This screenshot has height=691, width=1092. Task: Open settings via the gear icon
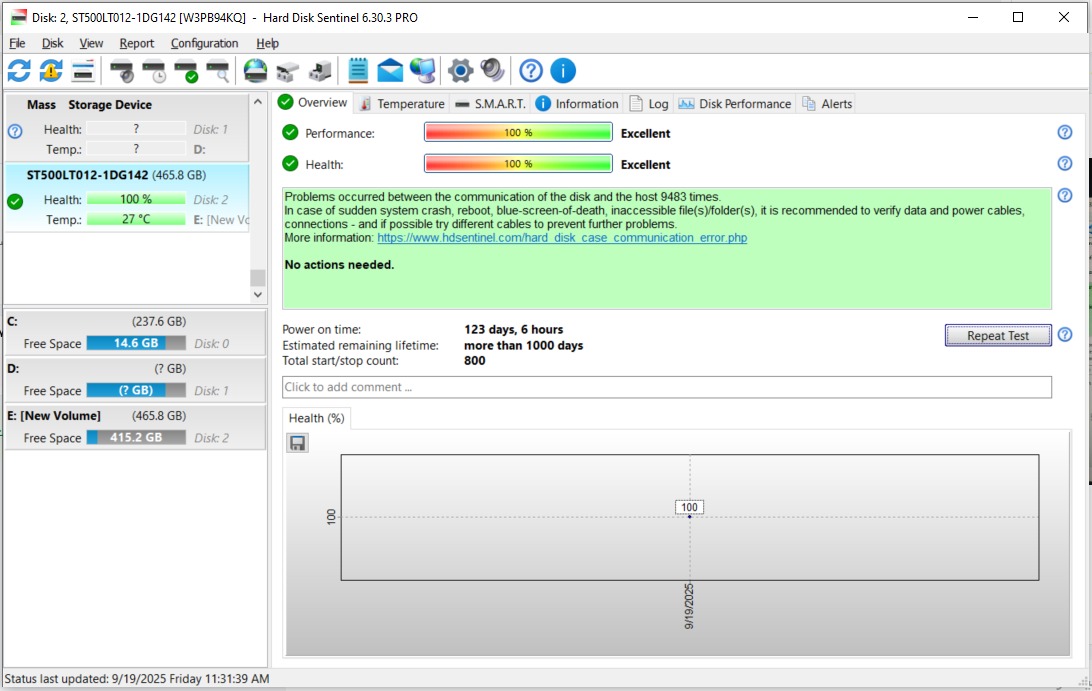[x=460, y=70]
